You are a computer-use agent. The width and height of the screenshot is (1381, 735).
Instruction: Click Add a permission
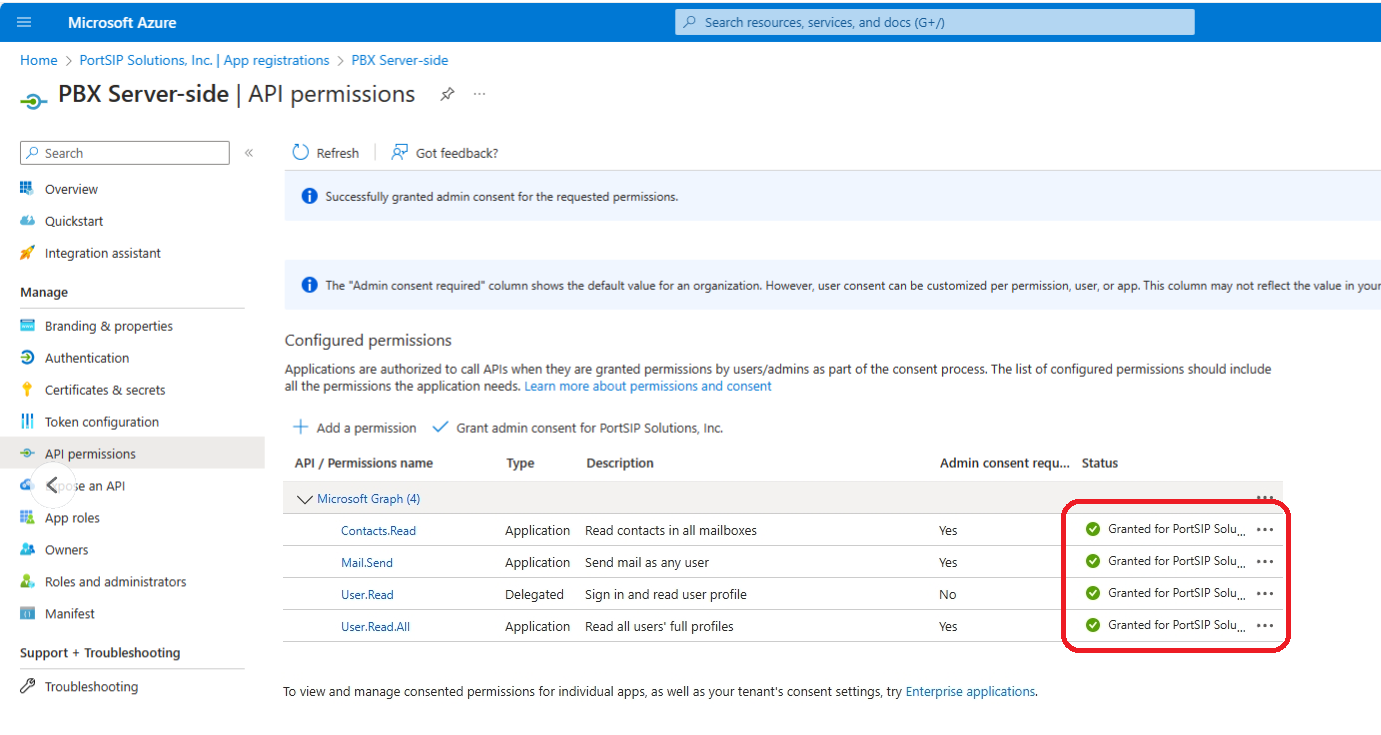click(x=355, y=428)
